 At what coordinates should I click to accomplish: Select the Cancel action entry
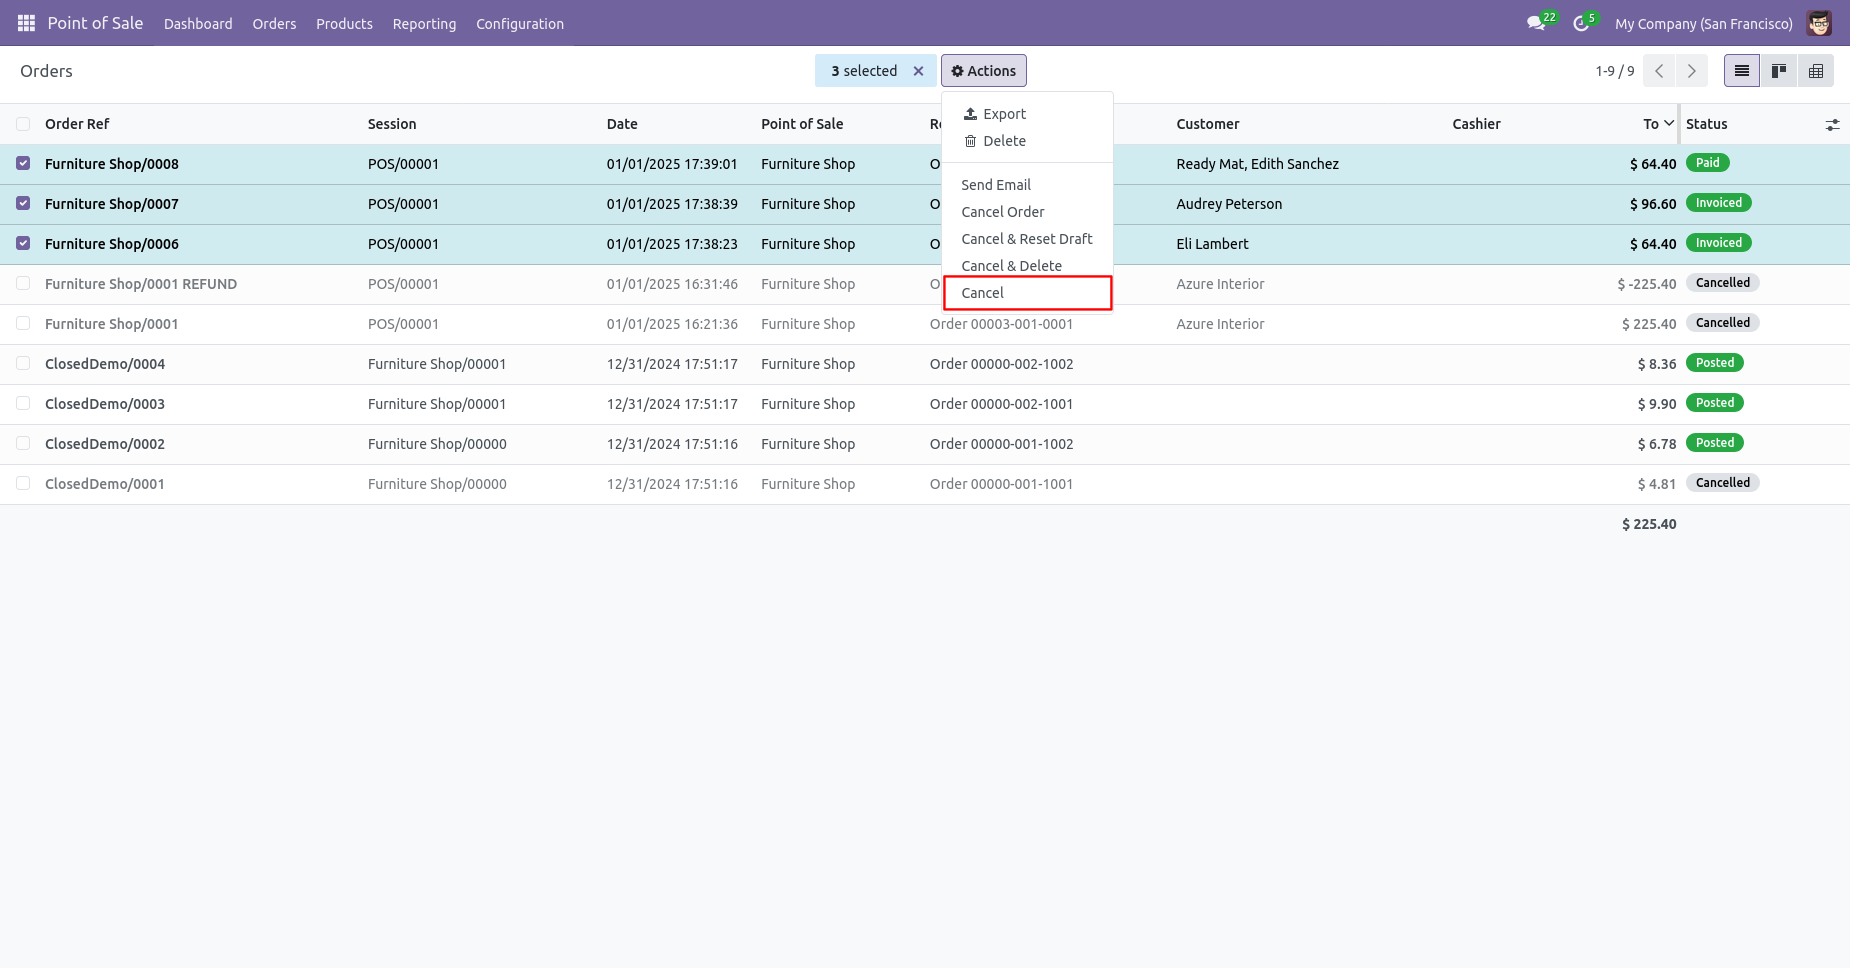coord(1028,293)
